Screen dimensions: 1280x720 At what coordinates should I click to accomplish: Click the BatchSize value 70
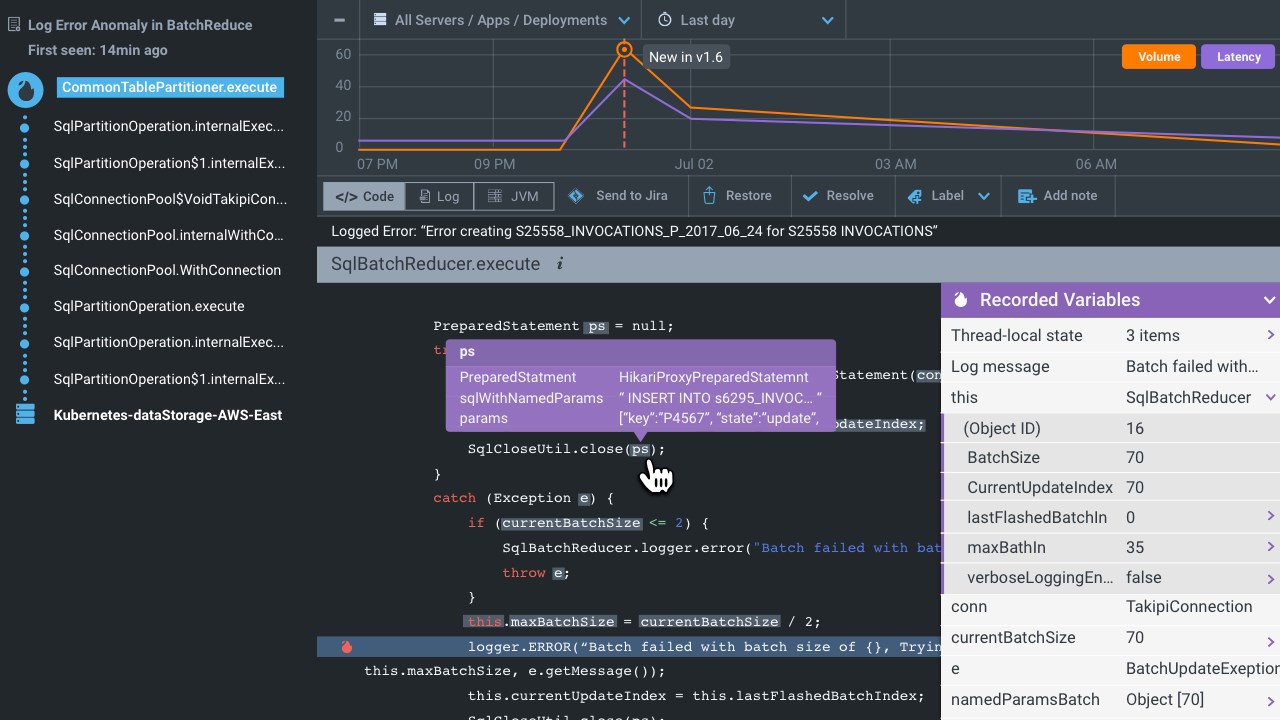1135,457
